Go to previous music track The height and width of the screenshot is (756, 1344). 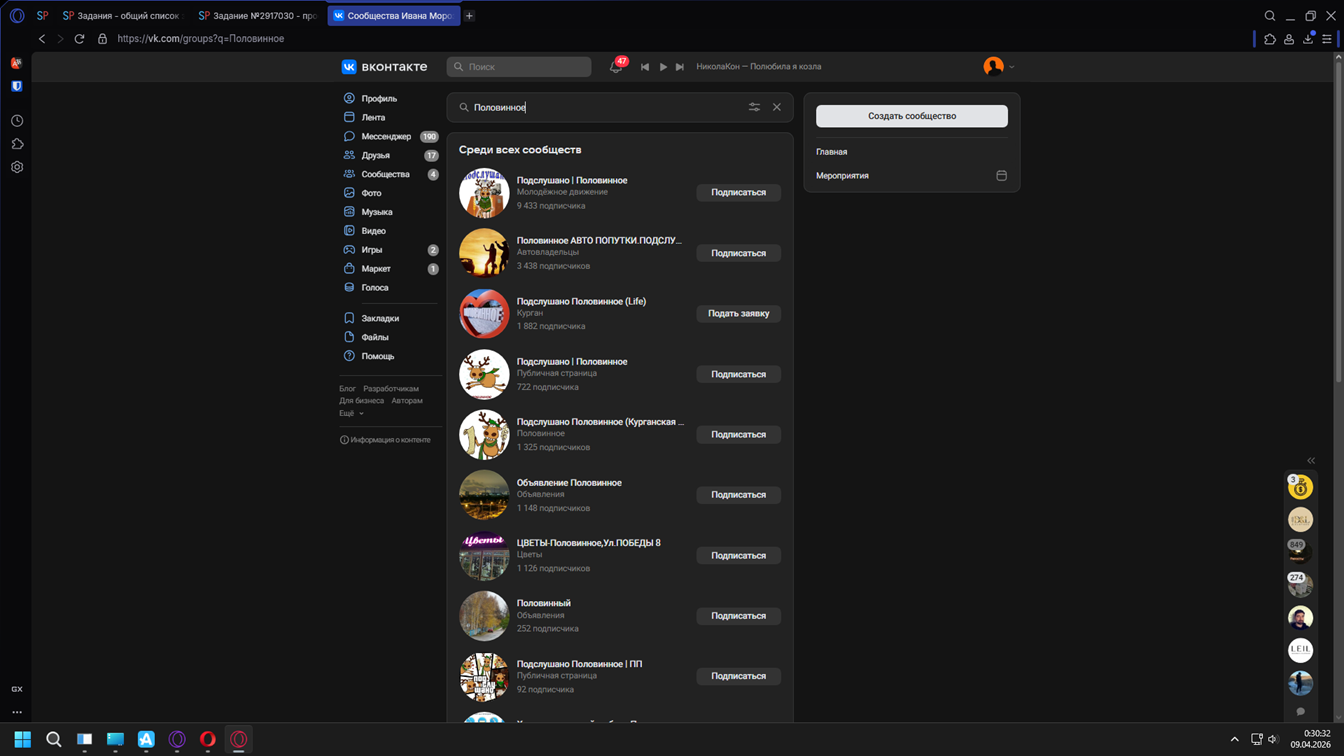(645, 67)
